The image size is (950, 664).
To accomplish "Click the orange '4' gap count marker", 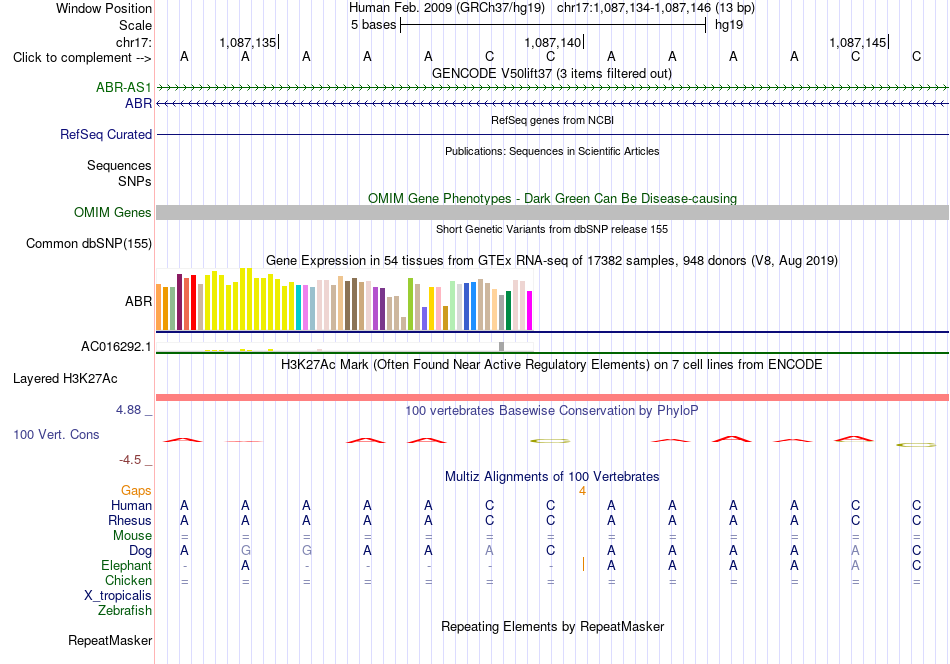I will pos(582,491).
